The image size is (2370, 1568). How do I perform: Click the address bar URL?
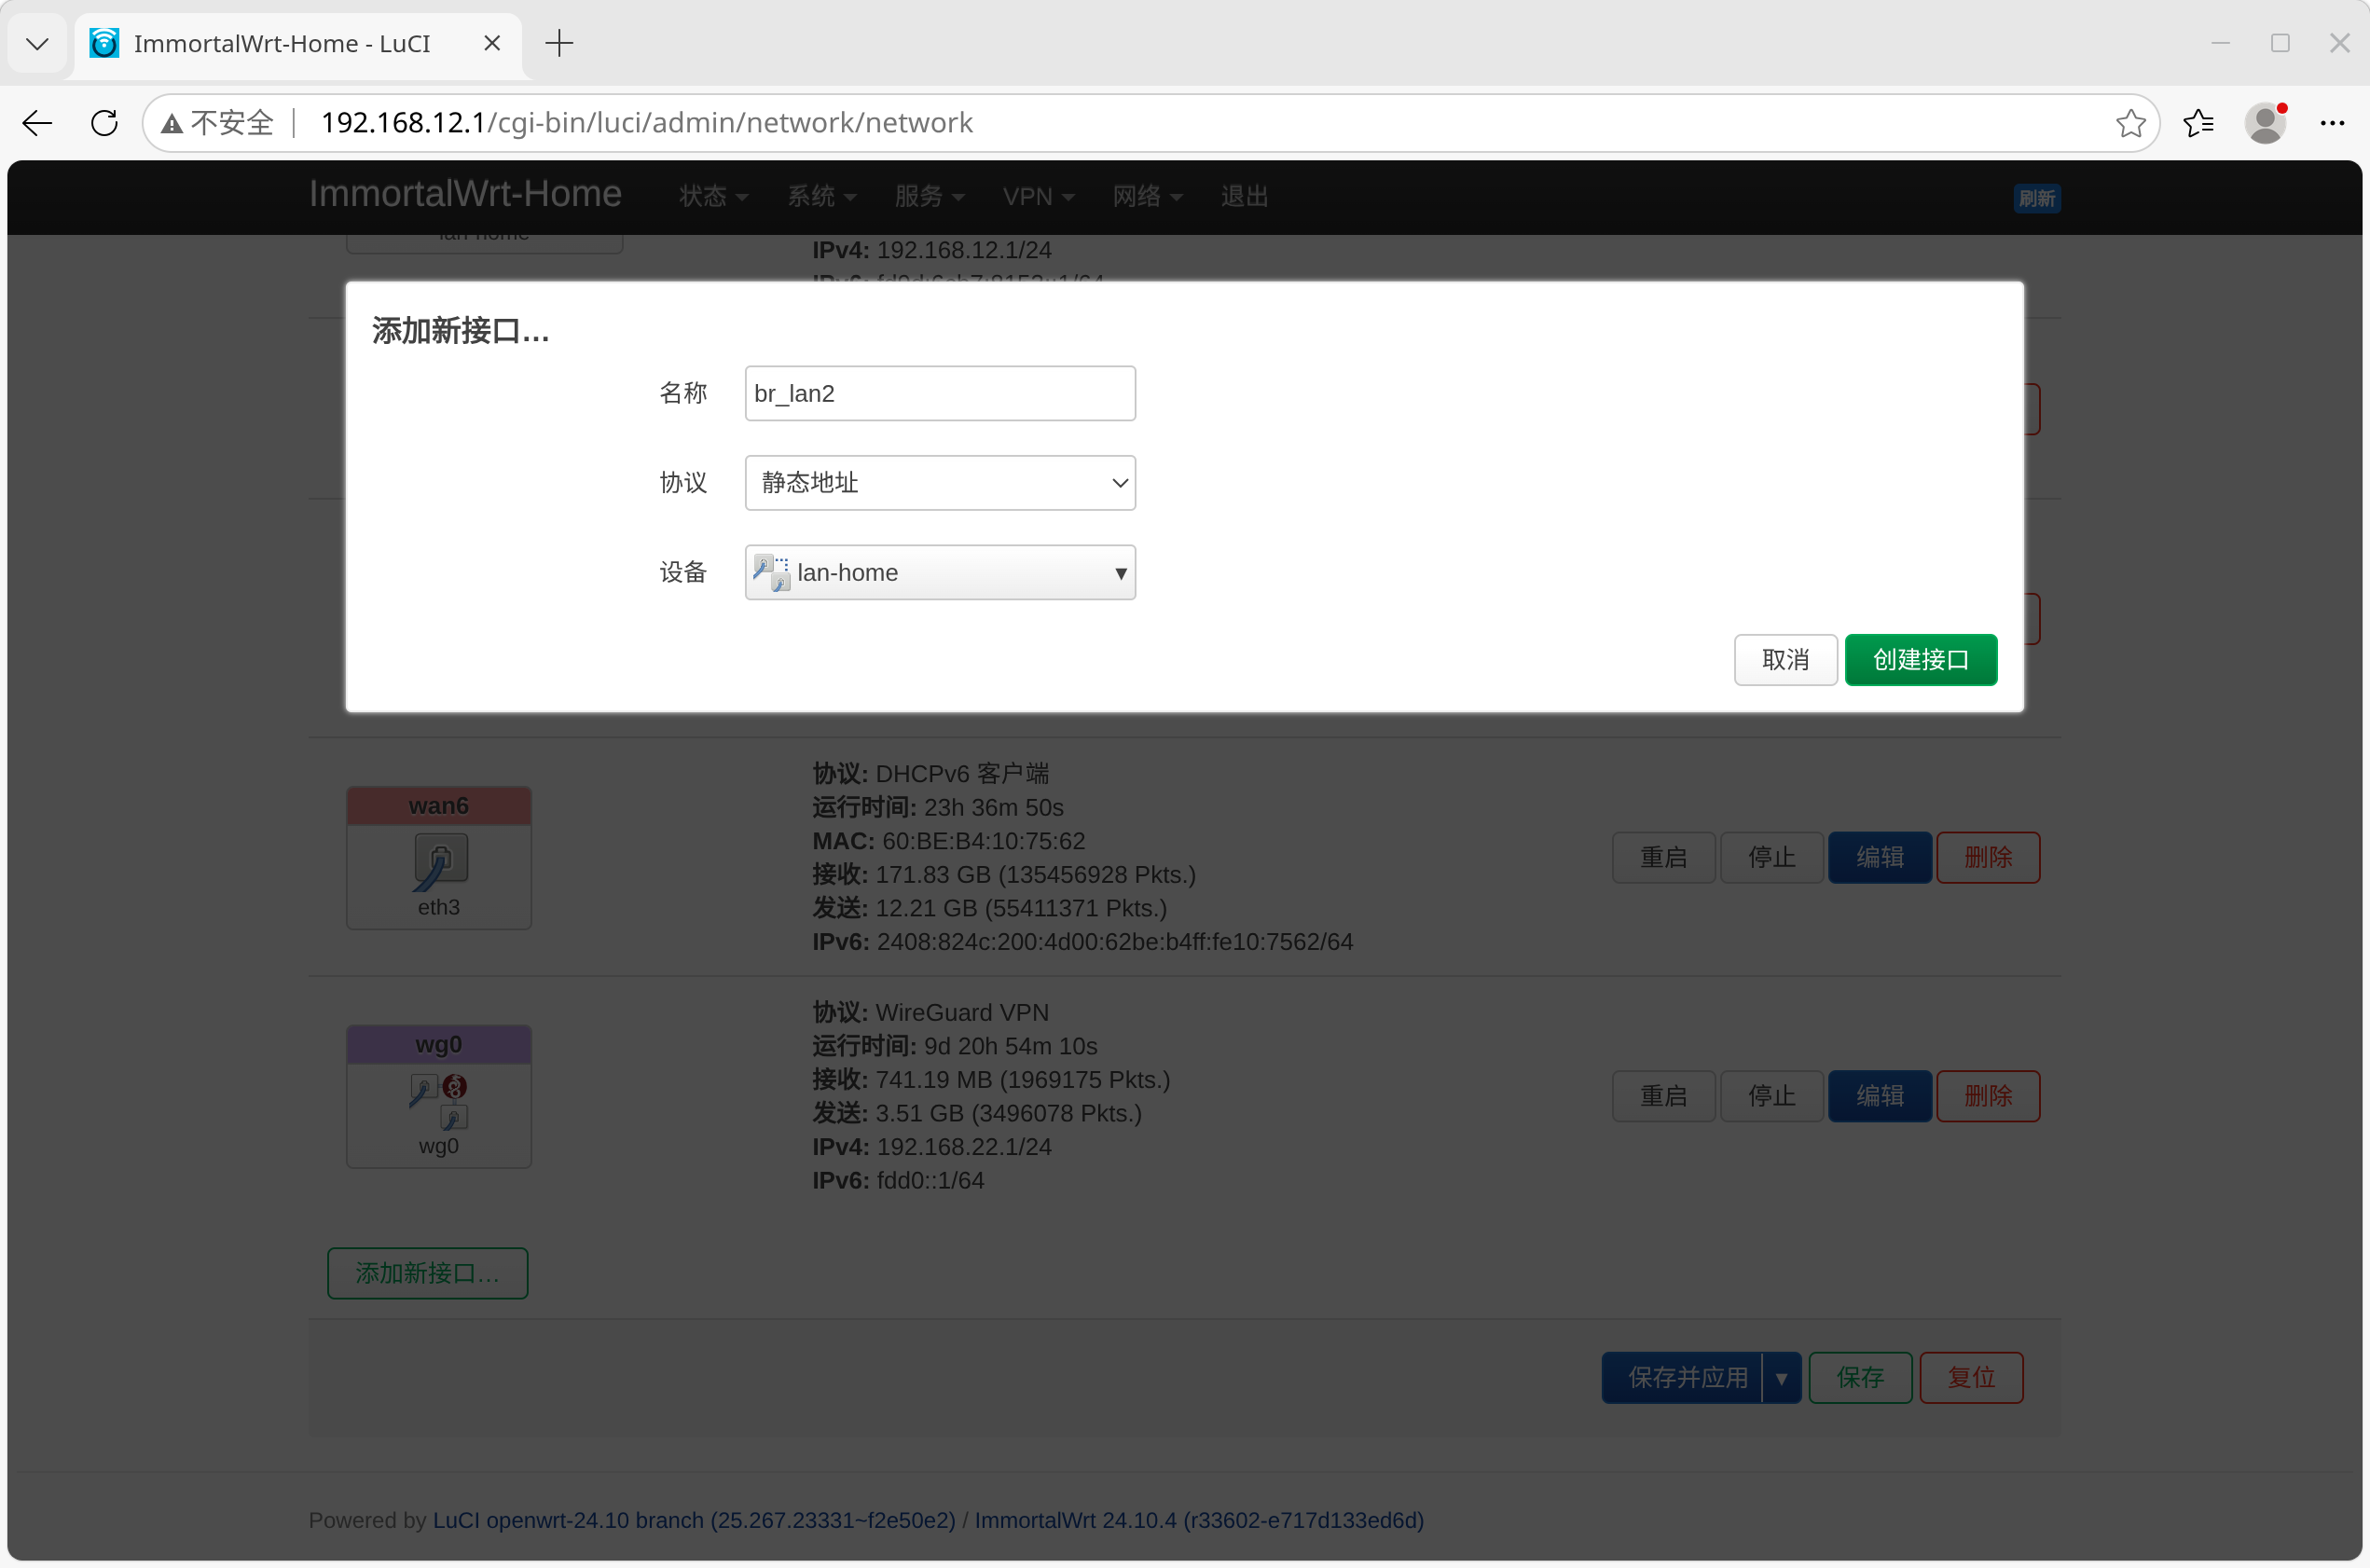[x=646, y=123]
